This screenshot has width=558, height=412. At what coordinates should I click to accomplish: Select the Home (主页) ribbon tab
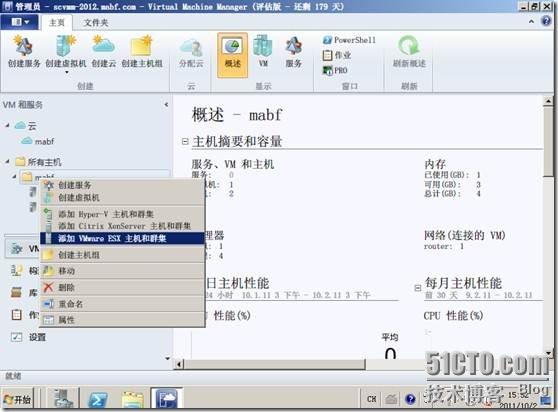click(57, 23)
